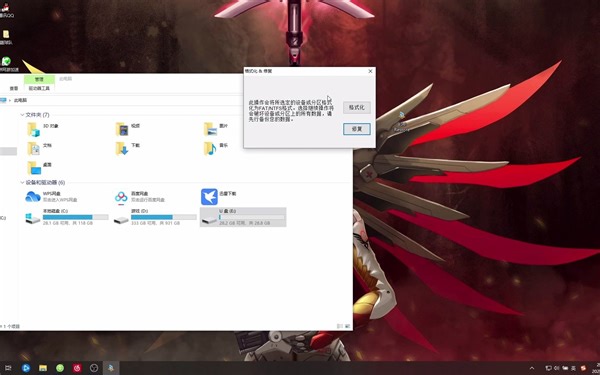Open the green round taskbar app
This screenshot has height=375, width=600.
point(60,368)
